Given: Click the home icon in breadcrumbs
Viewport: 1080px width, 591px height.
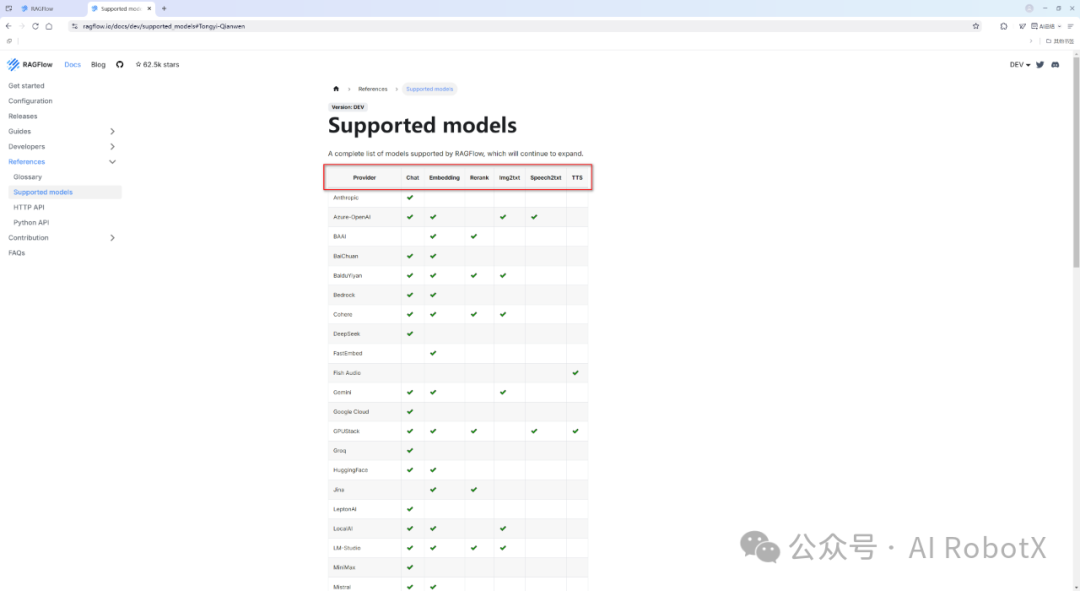Looking at the screenshot, I should coord(336,89).
